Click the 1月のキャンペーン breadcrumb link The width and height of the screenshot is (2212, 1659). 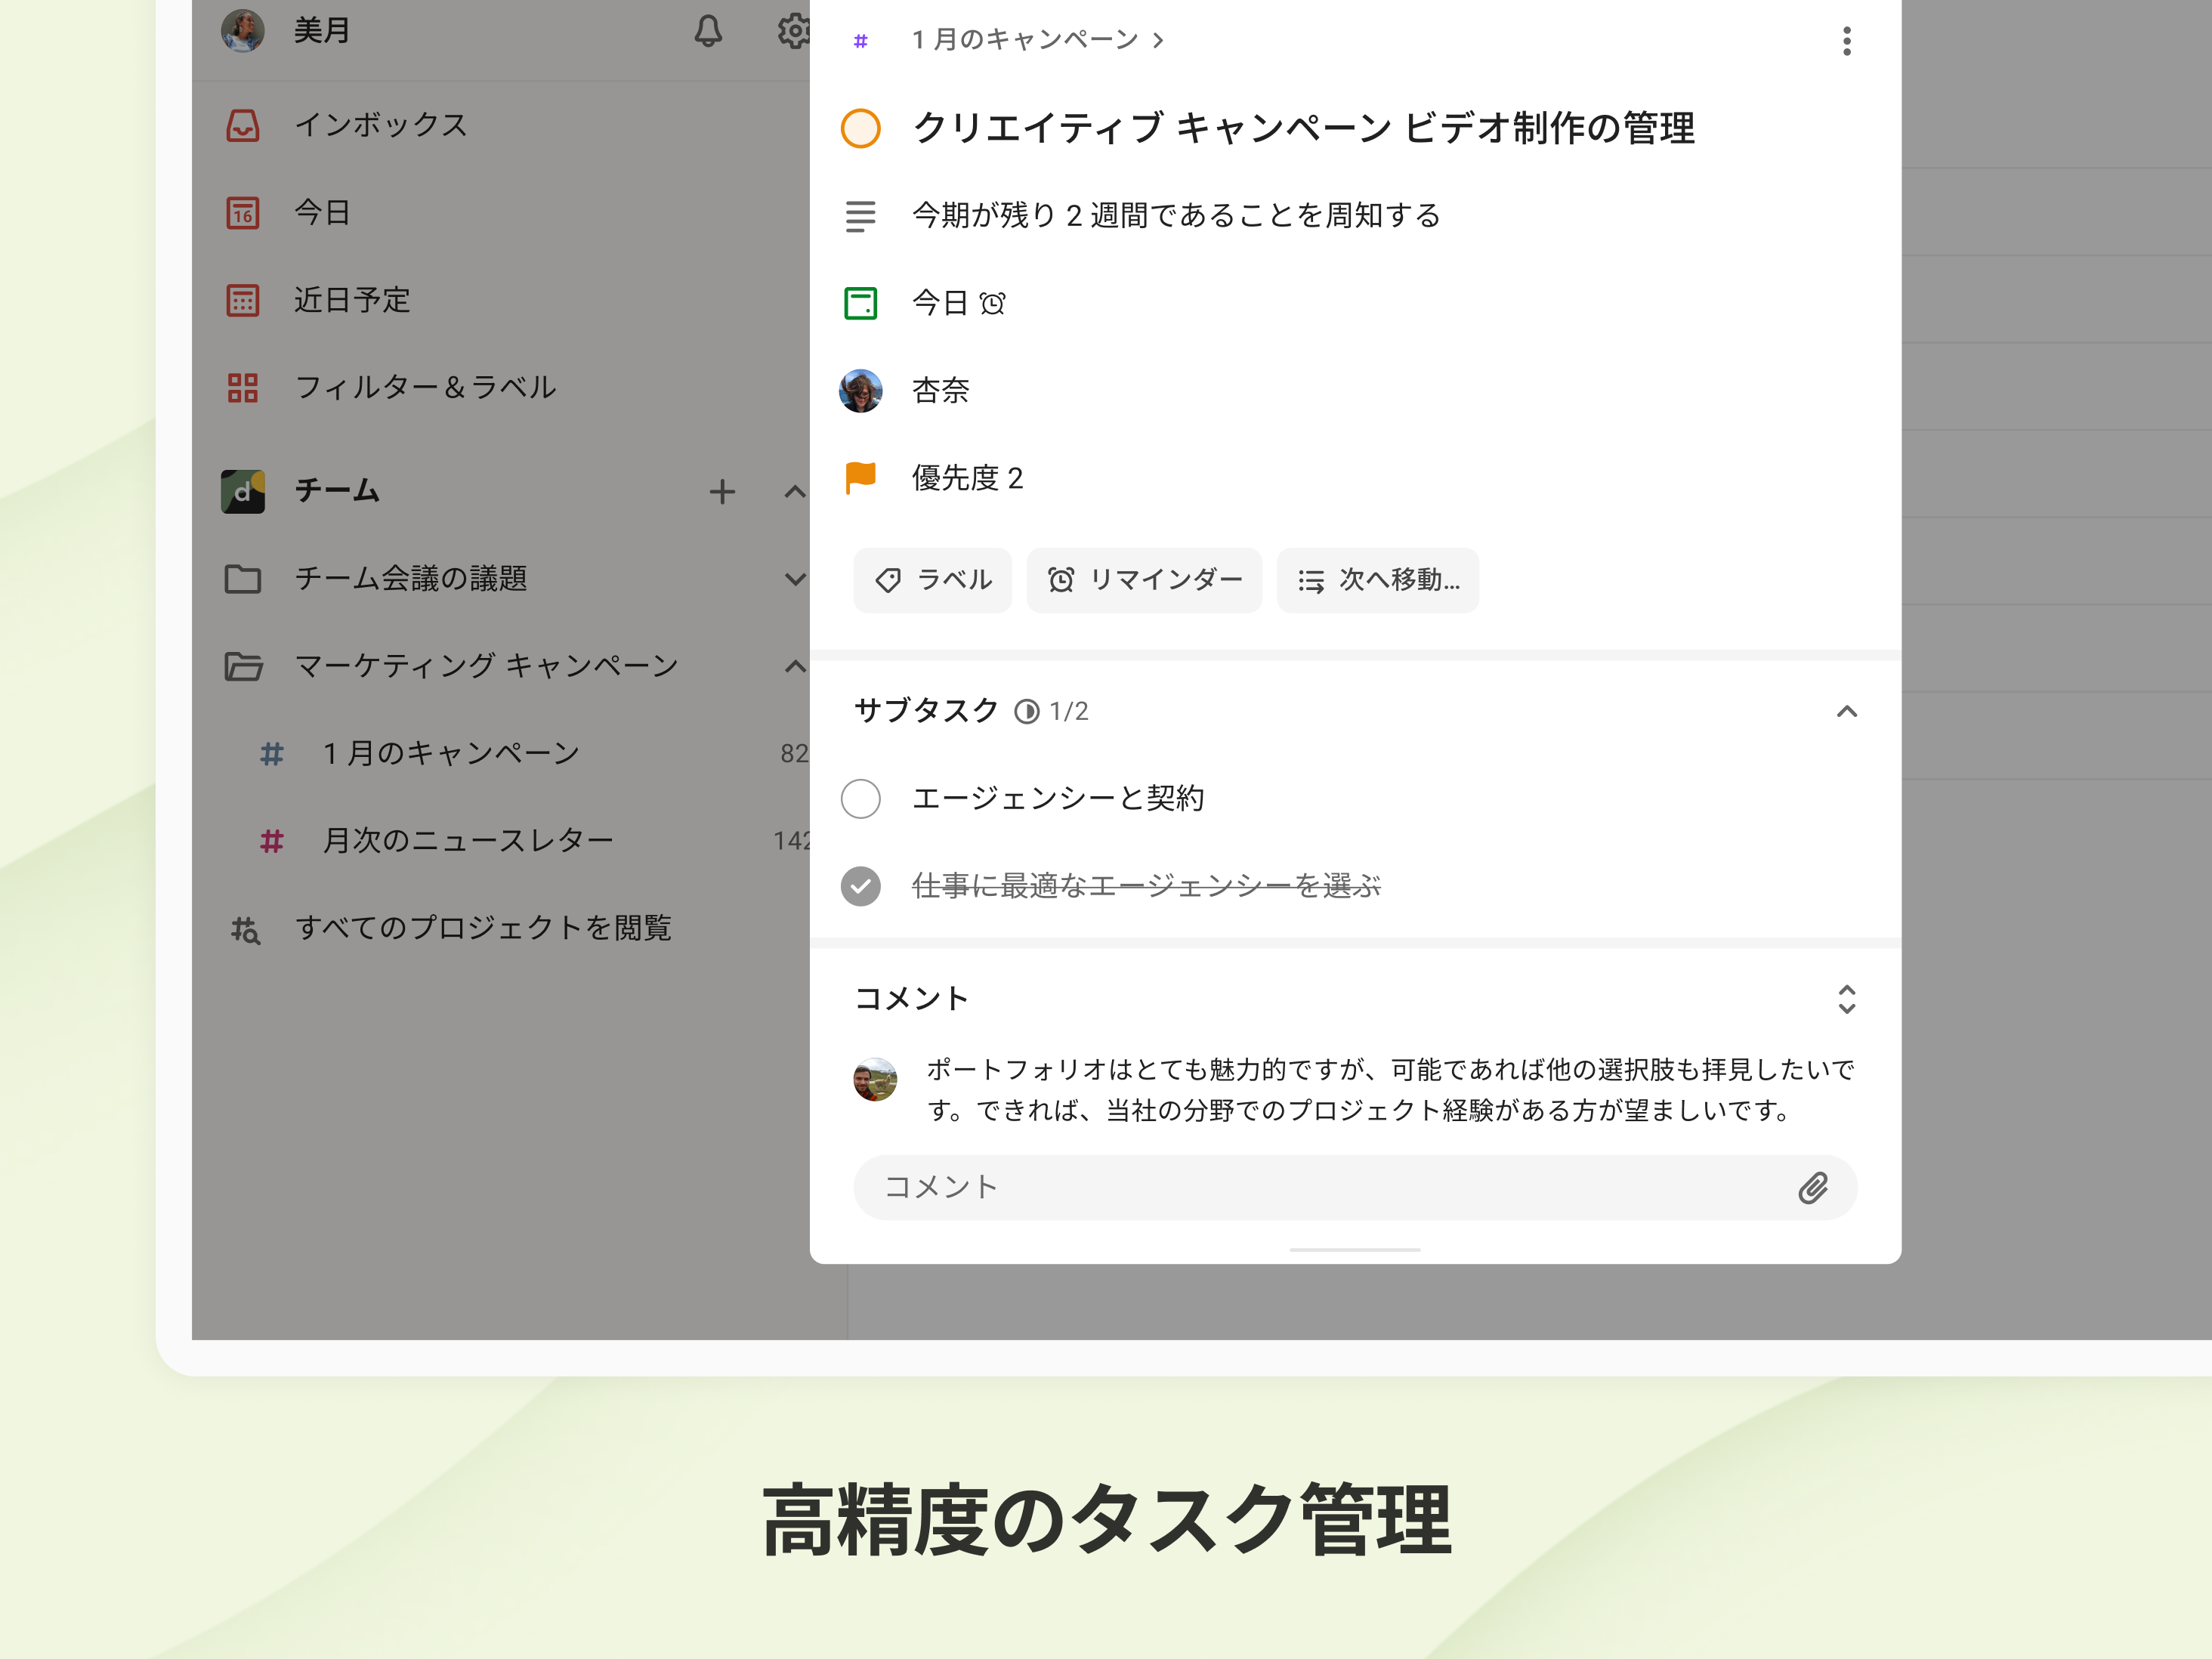[x=1025, y=40]
